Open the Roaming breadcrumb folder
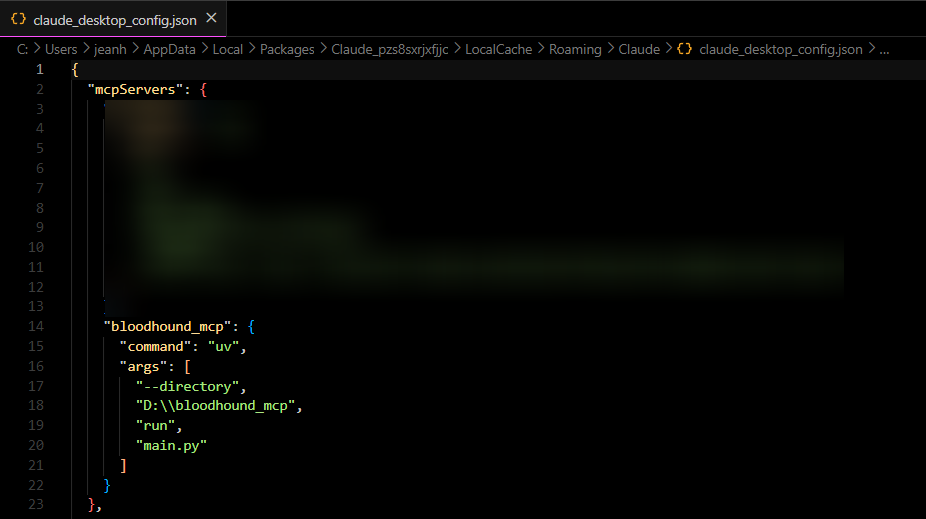This screenshot has width=926, height=519. 575,50
